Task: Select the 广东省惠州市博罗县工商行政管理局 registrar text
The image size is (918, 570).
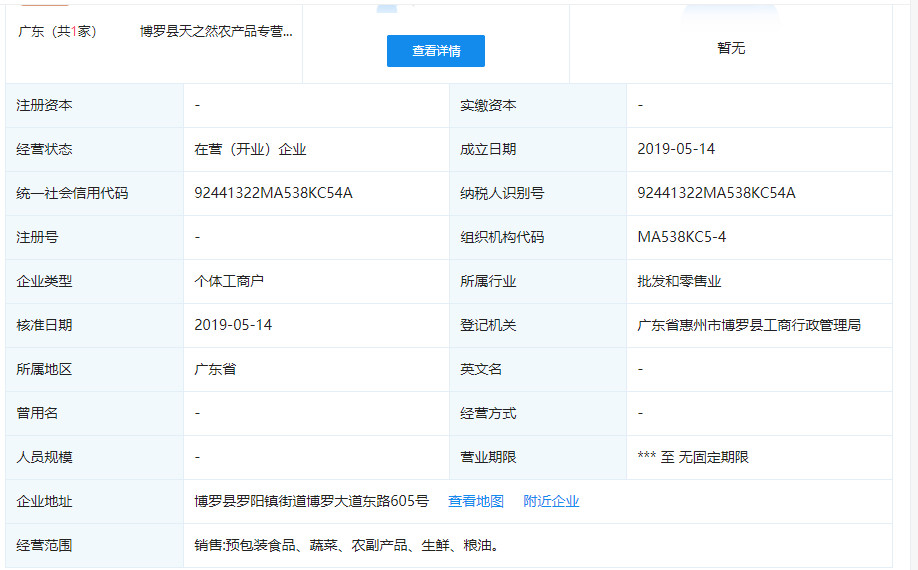Action: point(749,325)
